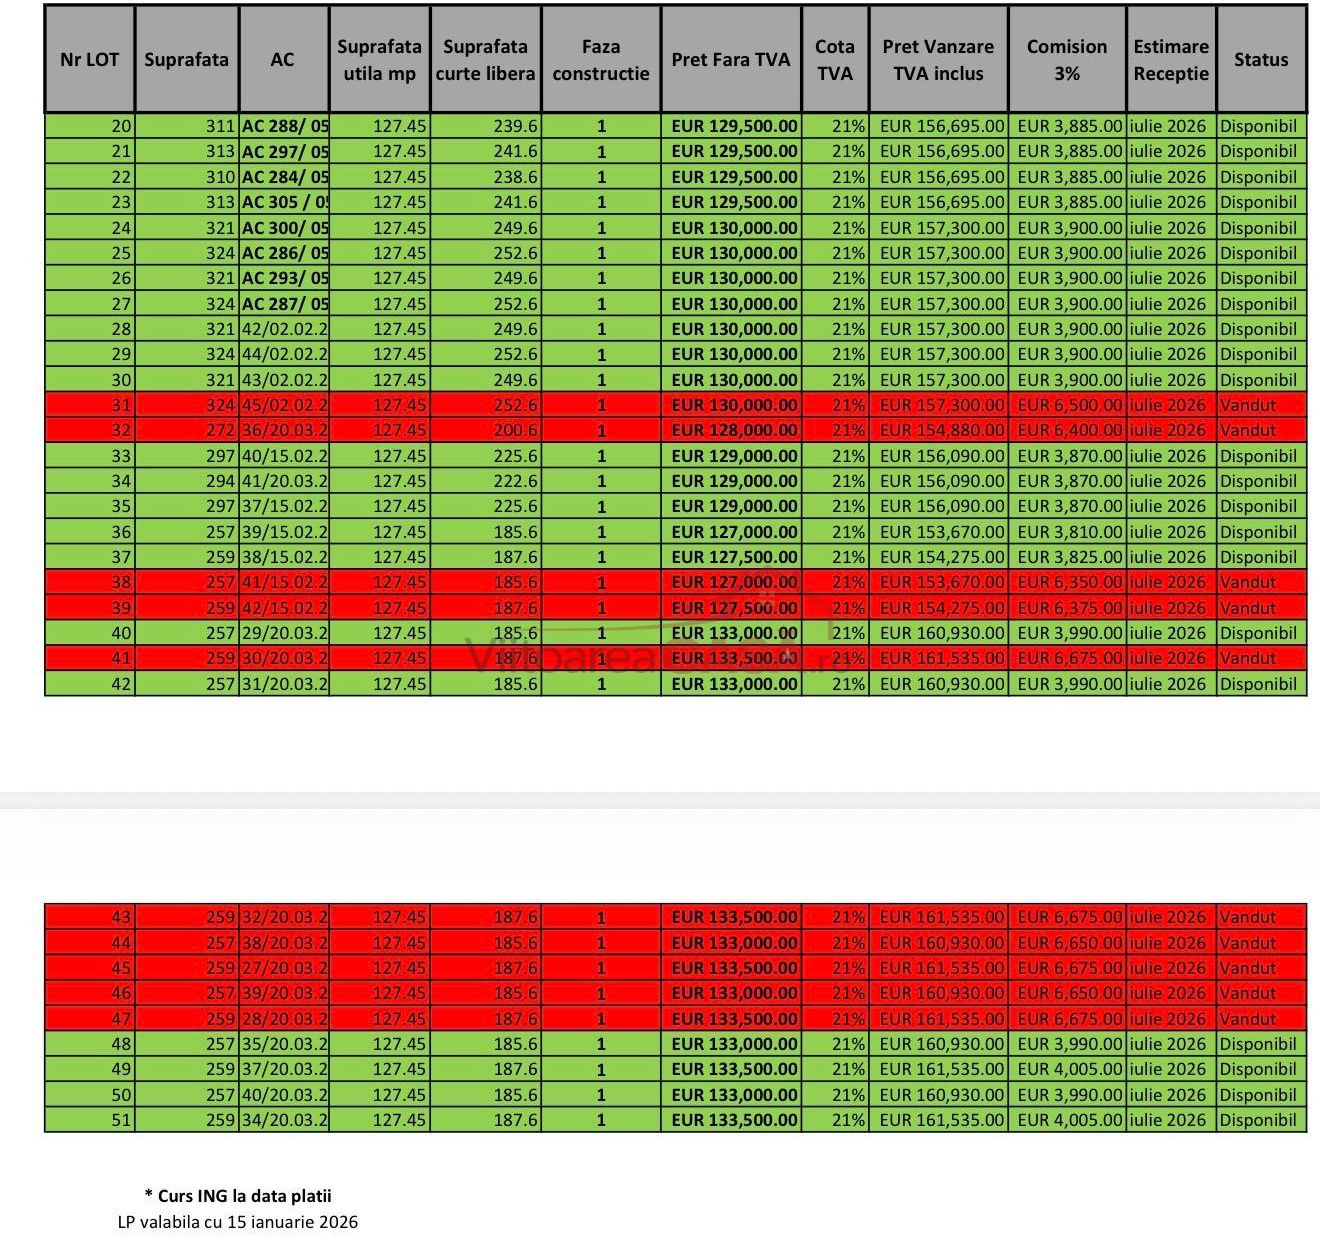This screenshot has width=1320, height=1240.
Task: Click the Curs ING la data platii note
Action: (238, 1195)
